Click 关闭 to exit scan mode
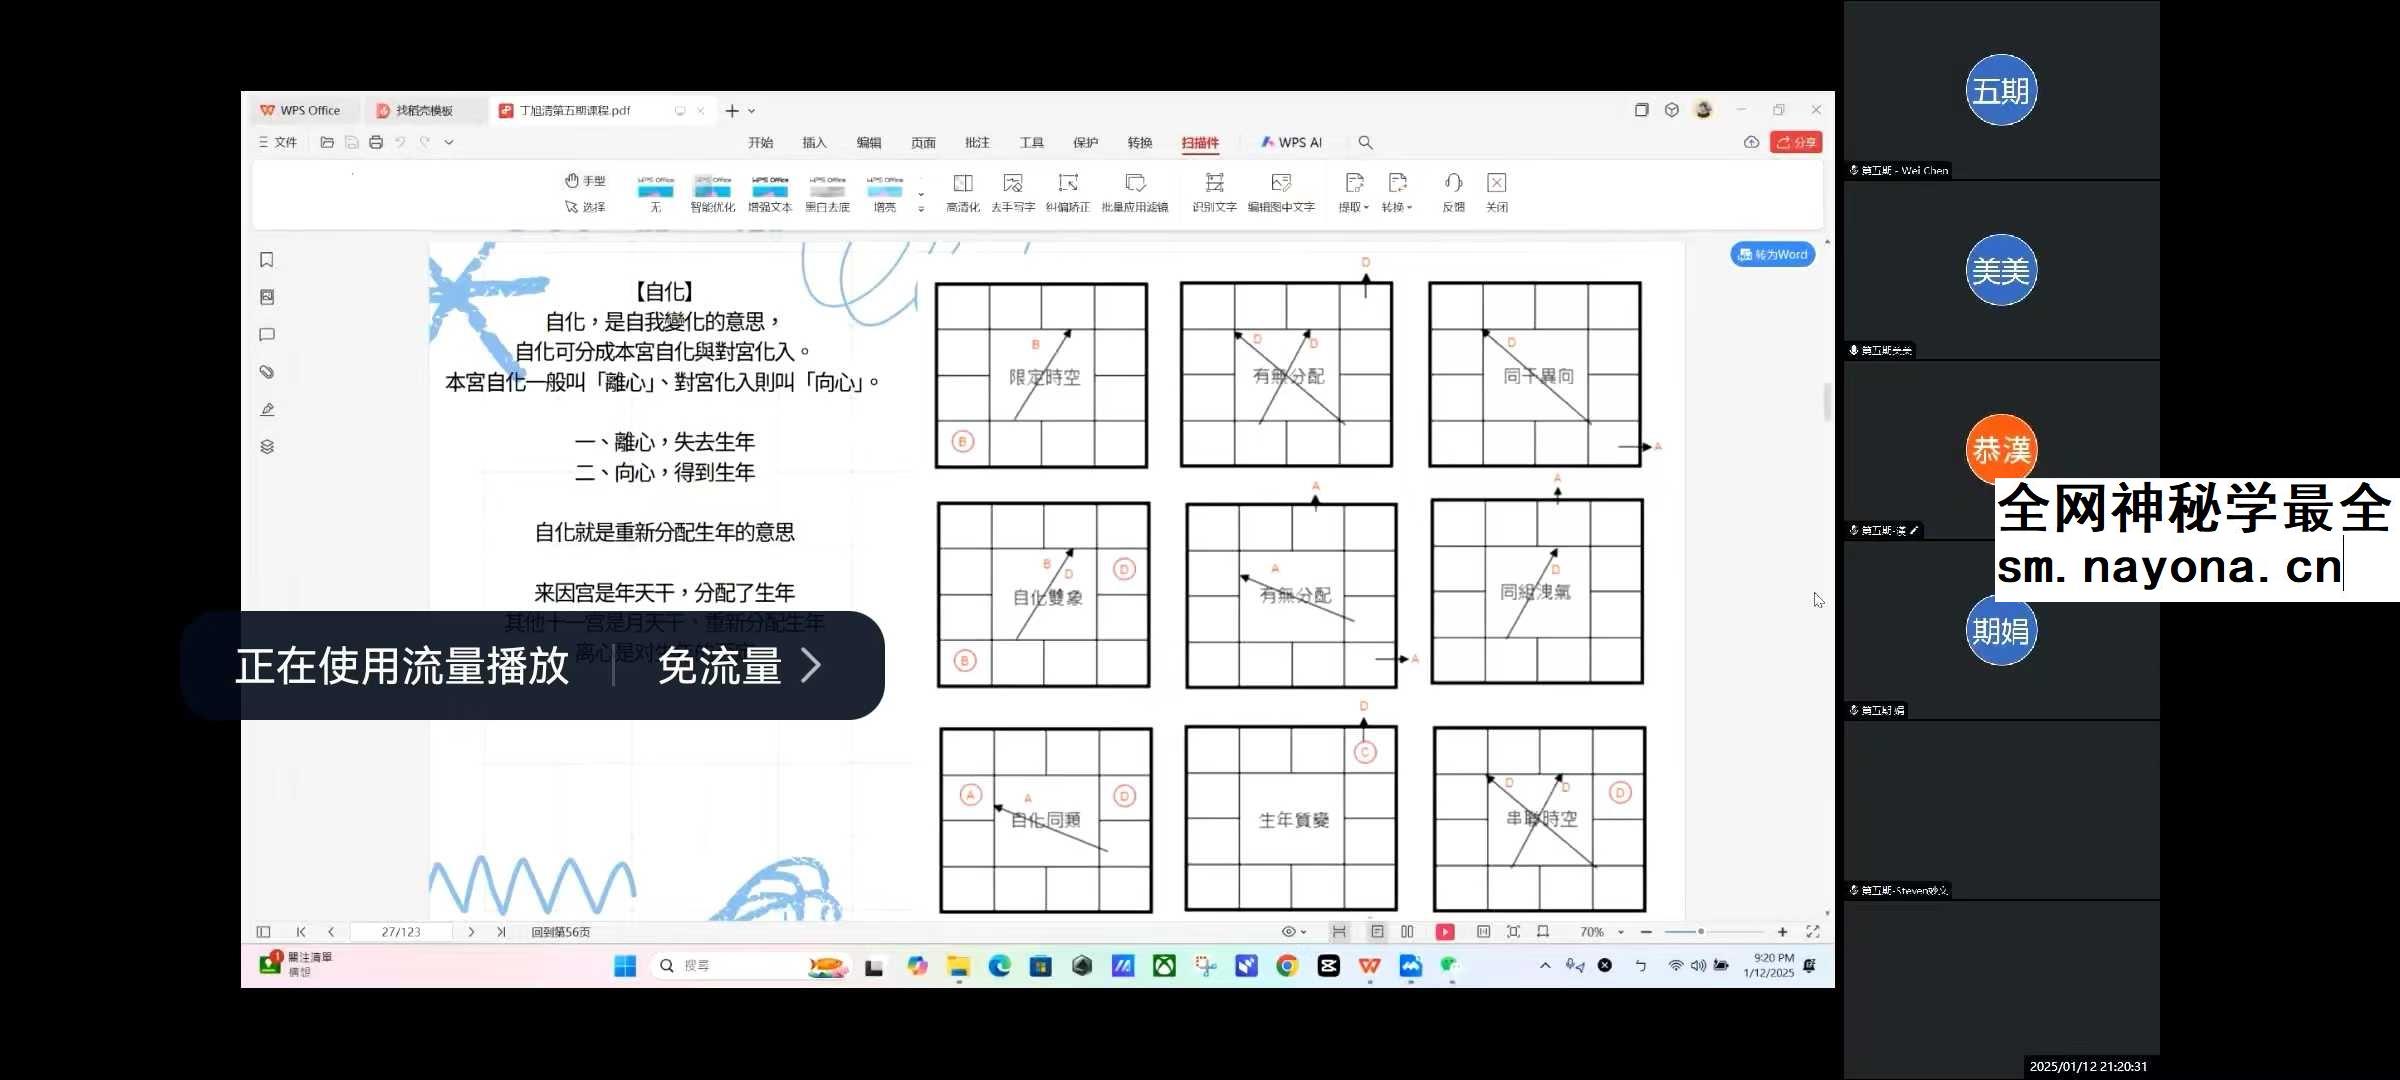 coord(1496,193)
